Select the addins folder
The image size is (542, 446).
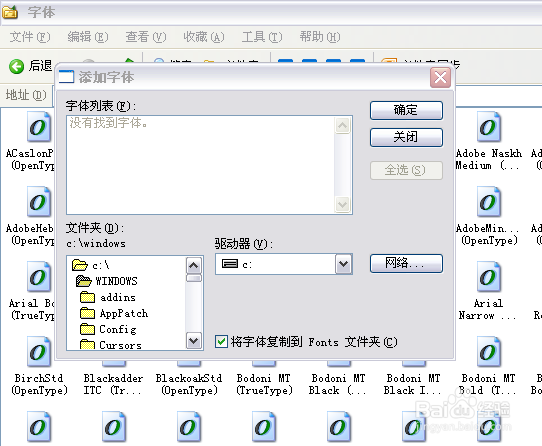108,297
